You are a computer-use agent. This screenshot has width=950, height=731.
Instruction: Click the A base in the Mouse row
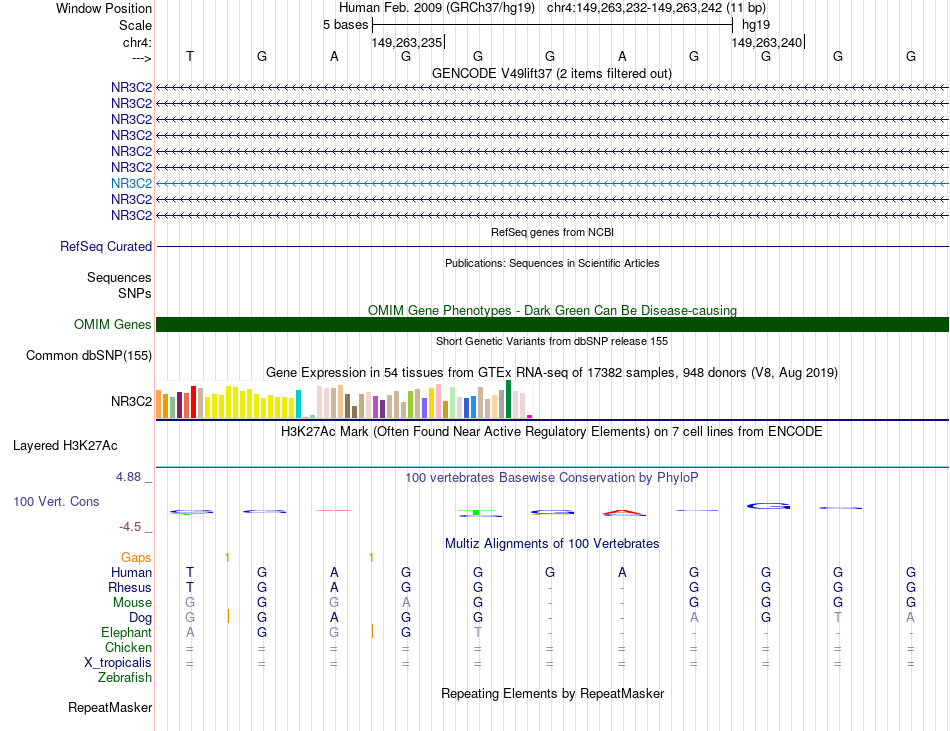click(x=406, y=602)
